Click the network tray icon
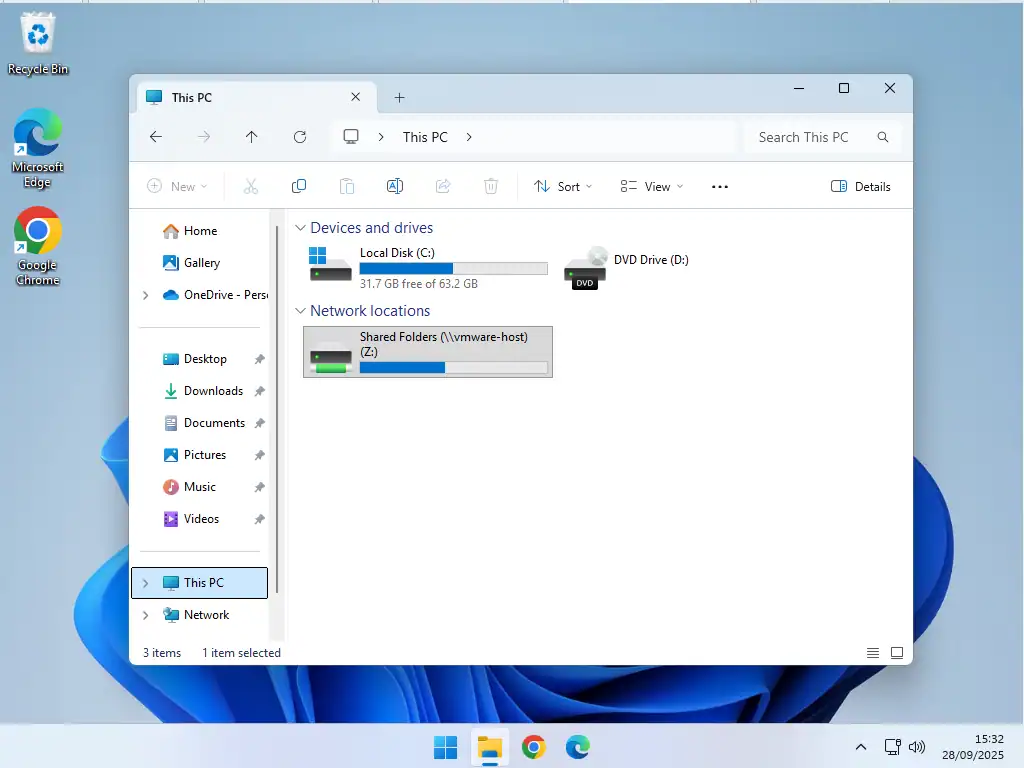 pyautogui.click(x=892, y=746)
